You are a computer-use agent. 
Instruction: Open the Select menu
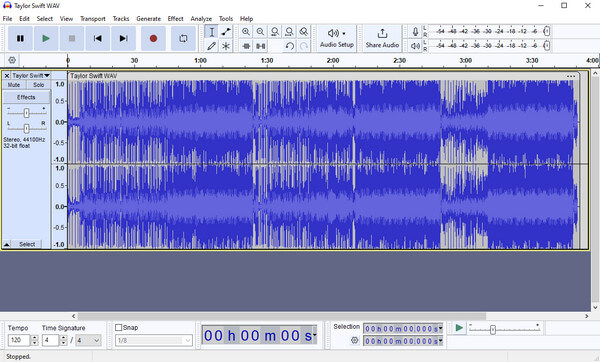coord(45,18)
